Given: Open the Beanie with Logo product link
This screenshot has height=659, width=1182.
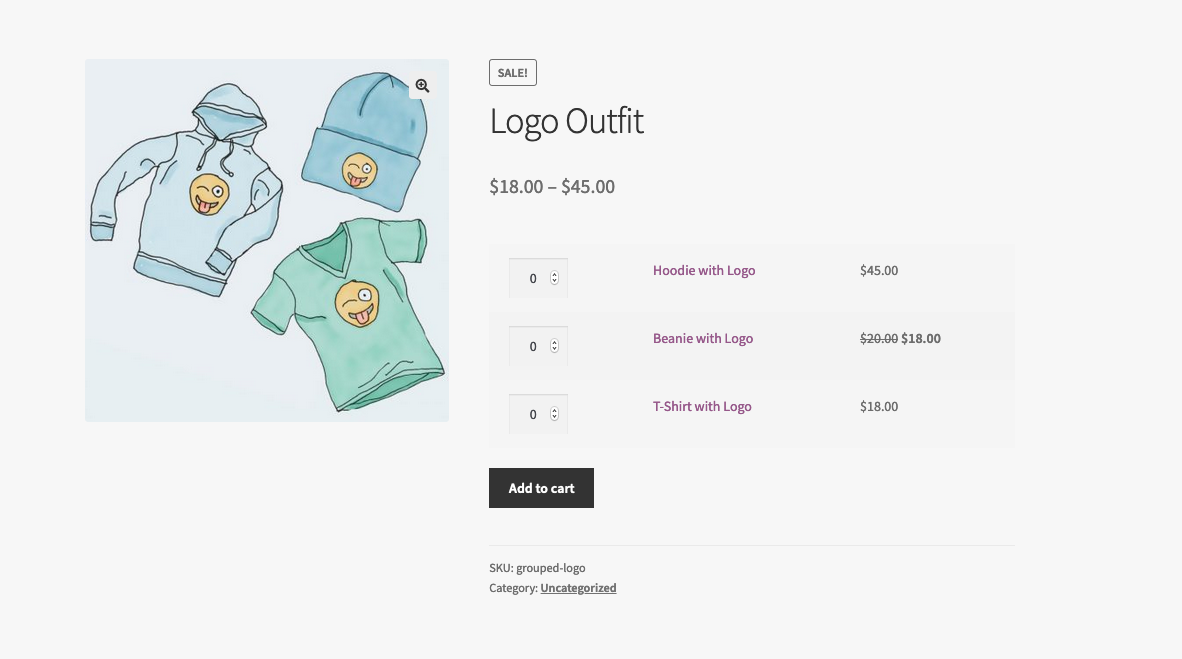Looking at the screenshot, I should [x=703, y=338].
